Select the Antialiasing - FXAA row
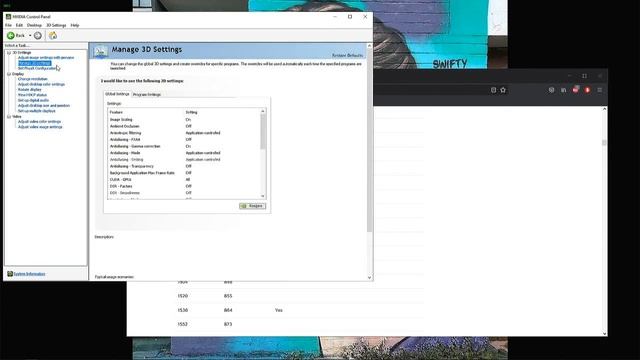This screenshot has width=640, height=360. point(184,139)
